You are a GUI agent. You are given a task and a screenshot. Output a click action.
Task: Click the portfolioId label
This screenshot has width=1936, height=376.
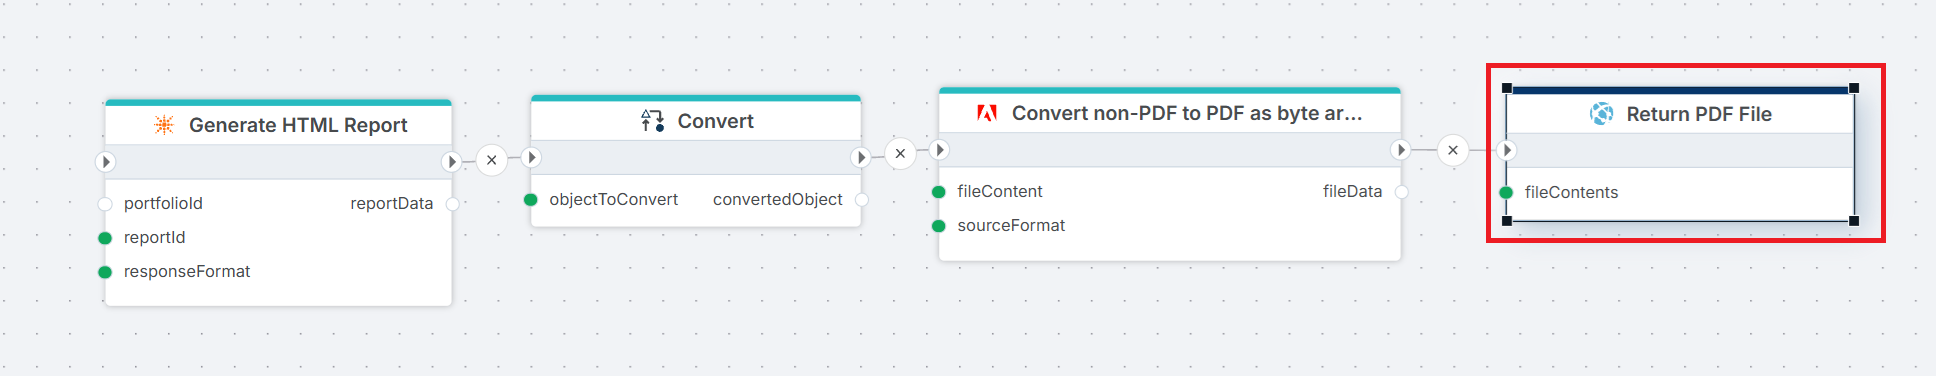tap(163, 203)
